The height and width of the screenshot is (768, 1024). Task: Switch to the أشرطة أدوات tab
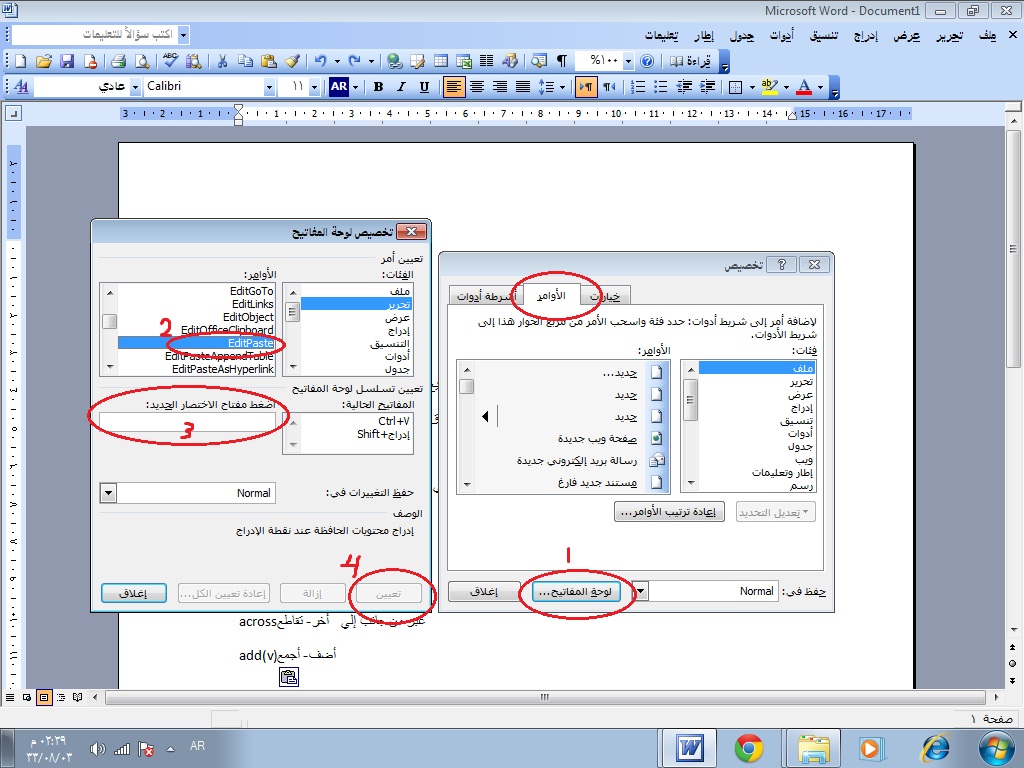(486, 296)
